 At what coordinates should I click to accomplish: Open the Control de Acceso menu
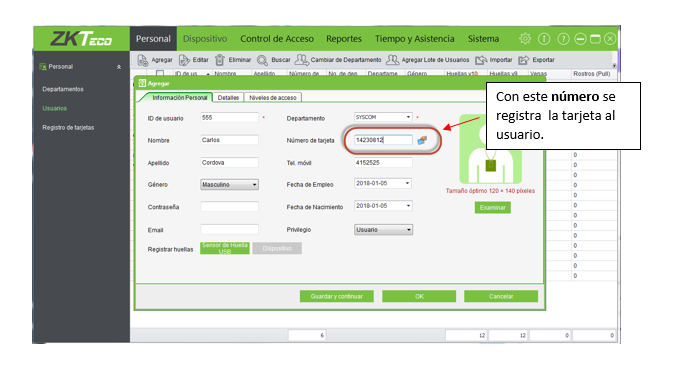point(277,39)
